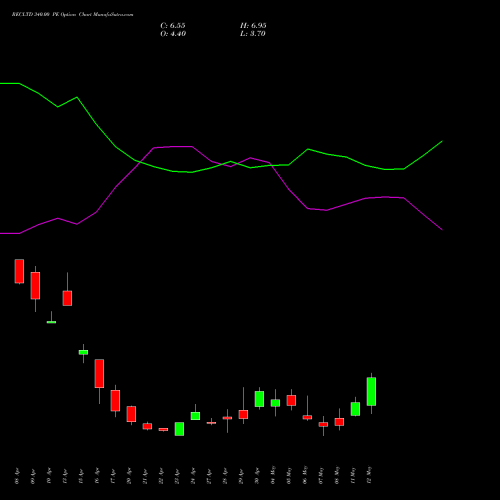Click the '23 Apr' date label
500x500 pixels.
point(177,476)
